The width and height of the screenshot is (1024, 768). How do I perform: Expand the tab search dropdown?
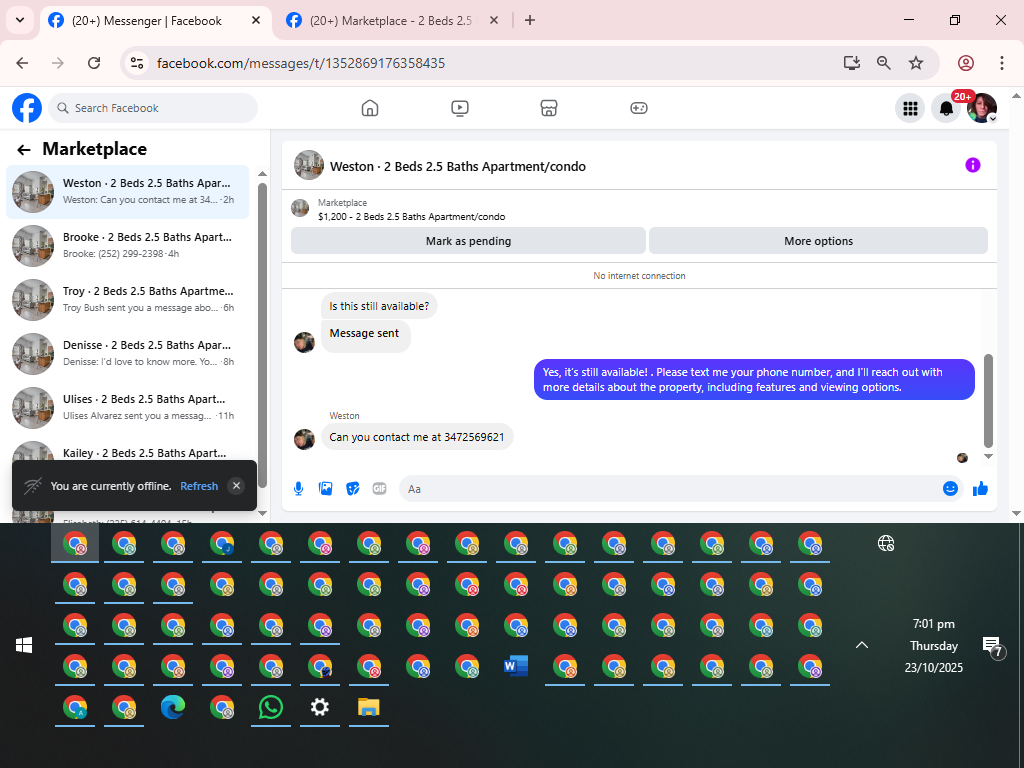pos(20,20)
